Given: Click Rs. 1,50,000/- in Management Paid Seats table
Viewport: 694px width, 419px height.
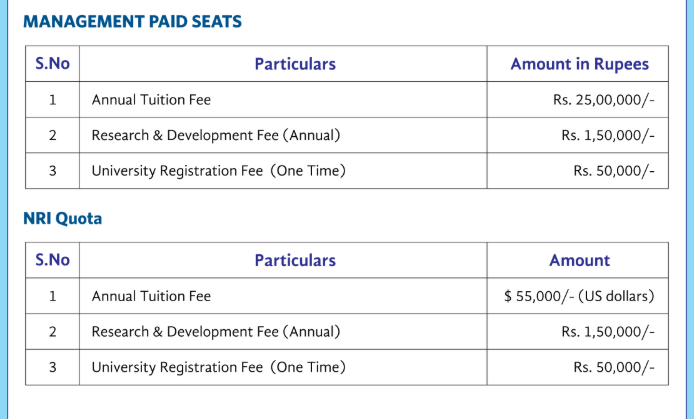Looking at the screenshot, I should tap(608, 135).
